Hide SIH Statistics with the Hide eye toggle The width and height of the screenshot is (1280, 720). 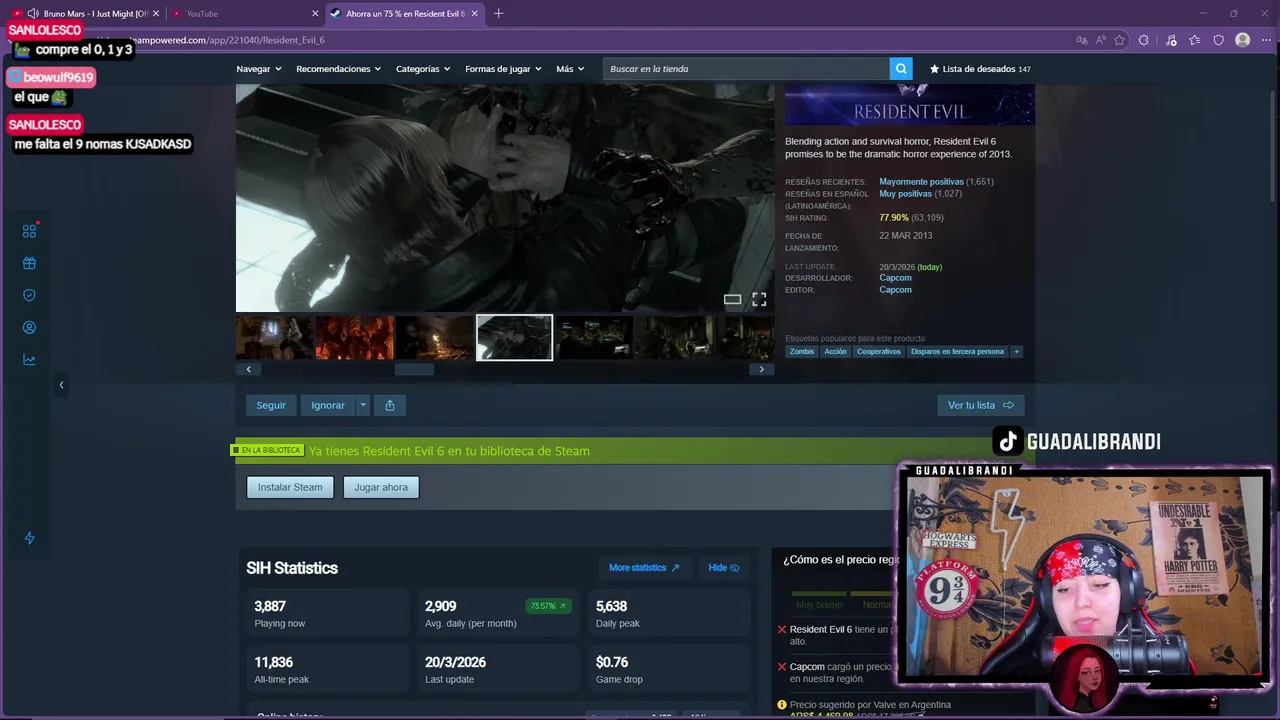(x=724, y=568)
